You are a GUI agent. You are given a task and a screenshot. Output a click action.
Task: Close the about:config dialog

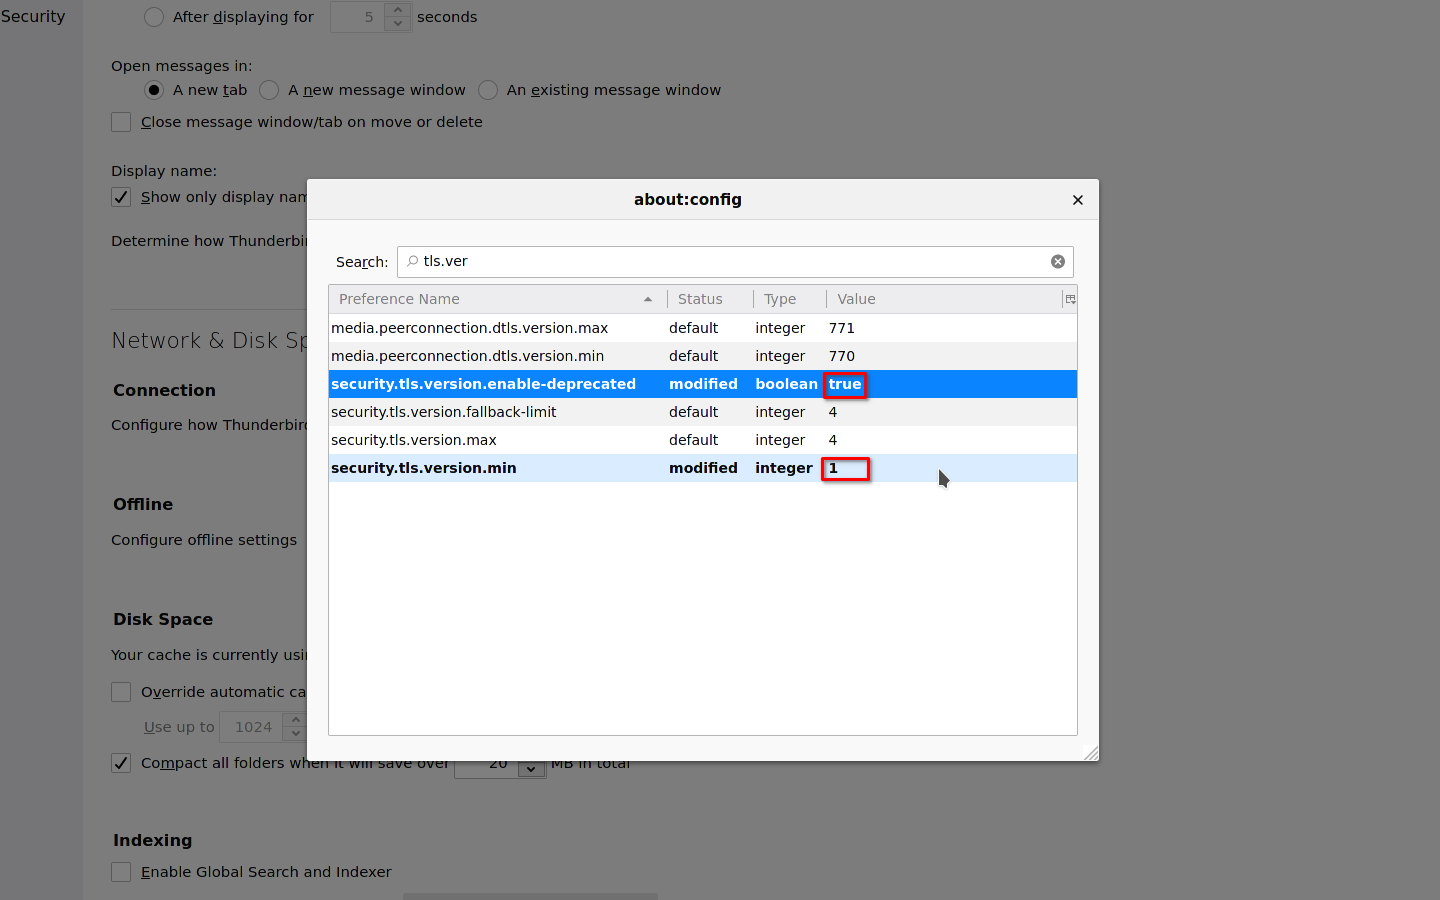[x=1077, y=200]
